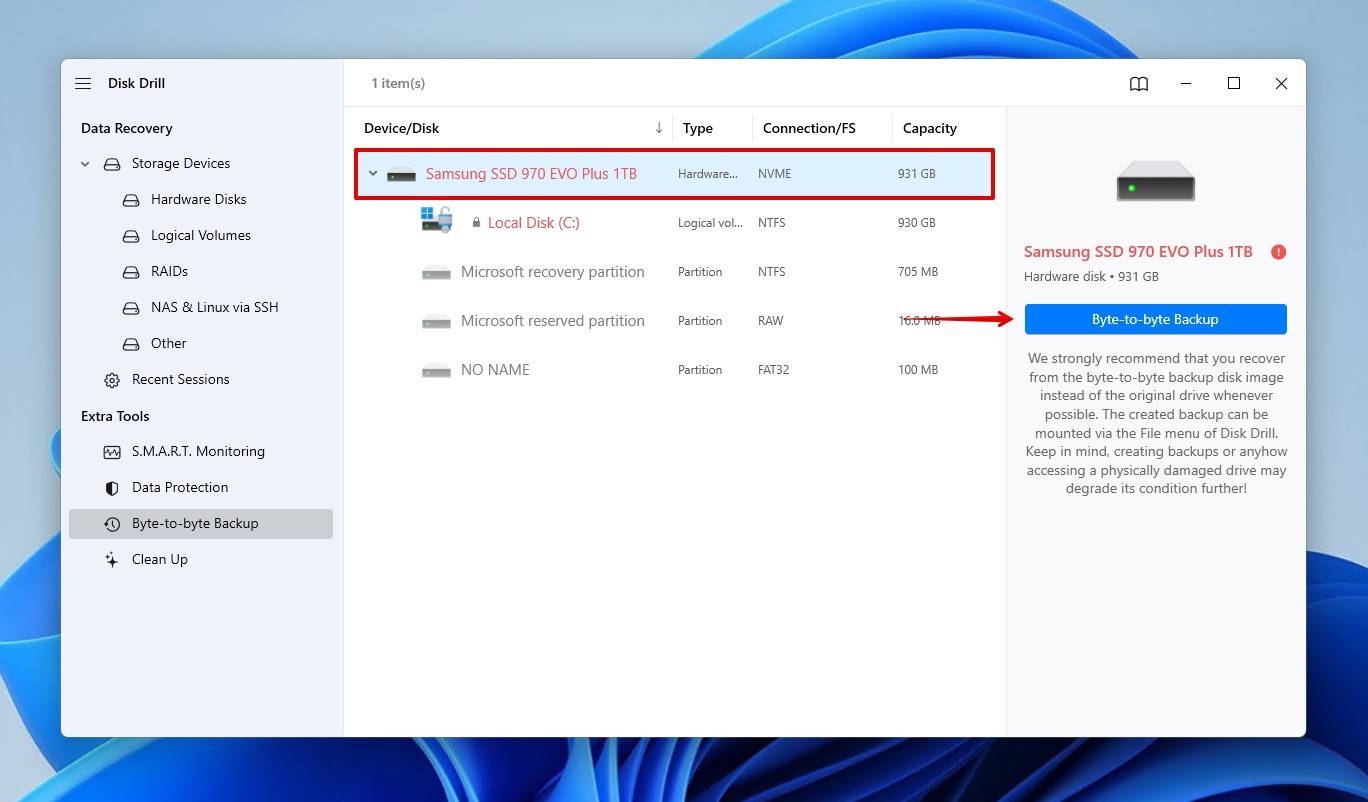Select the Local Disk (C:) row name
The height and width of the screenshot is (802, 1368).
pyautogui.click(x=534, y=223)
